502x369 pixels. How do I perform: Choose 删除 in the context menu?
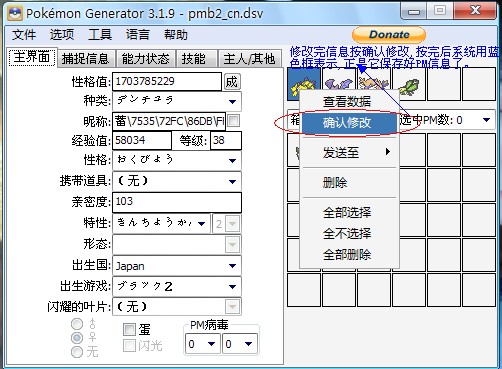[349, 183]
